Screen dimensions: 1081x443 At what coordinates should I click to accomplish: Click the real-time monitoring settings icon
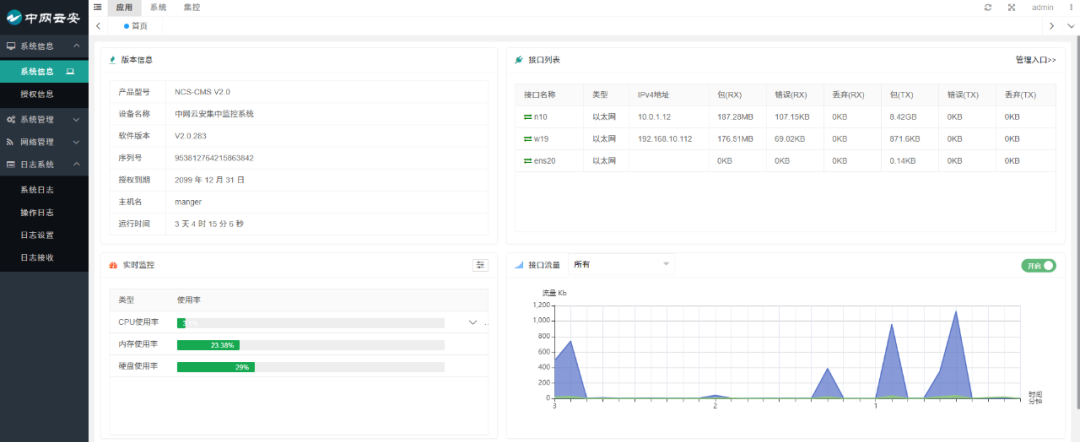pyautogui.click(x=480, y=265)
